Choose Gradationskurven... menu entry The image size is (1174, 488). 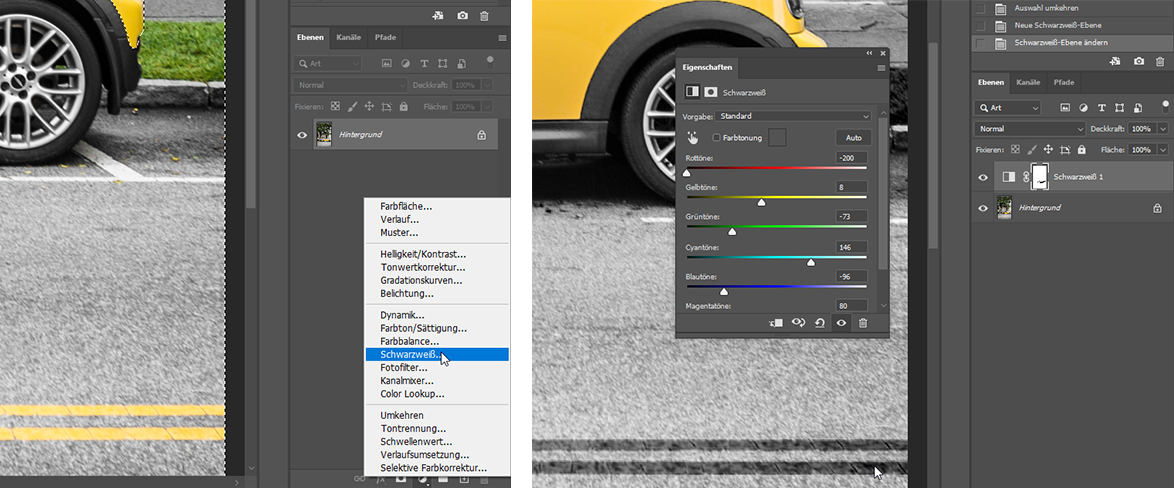[421, 281]
